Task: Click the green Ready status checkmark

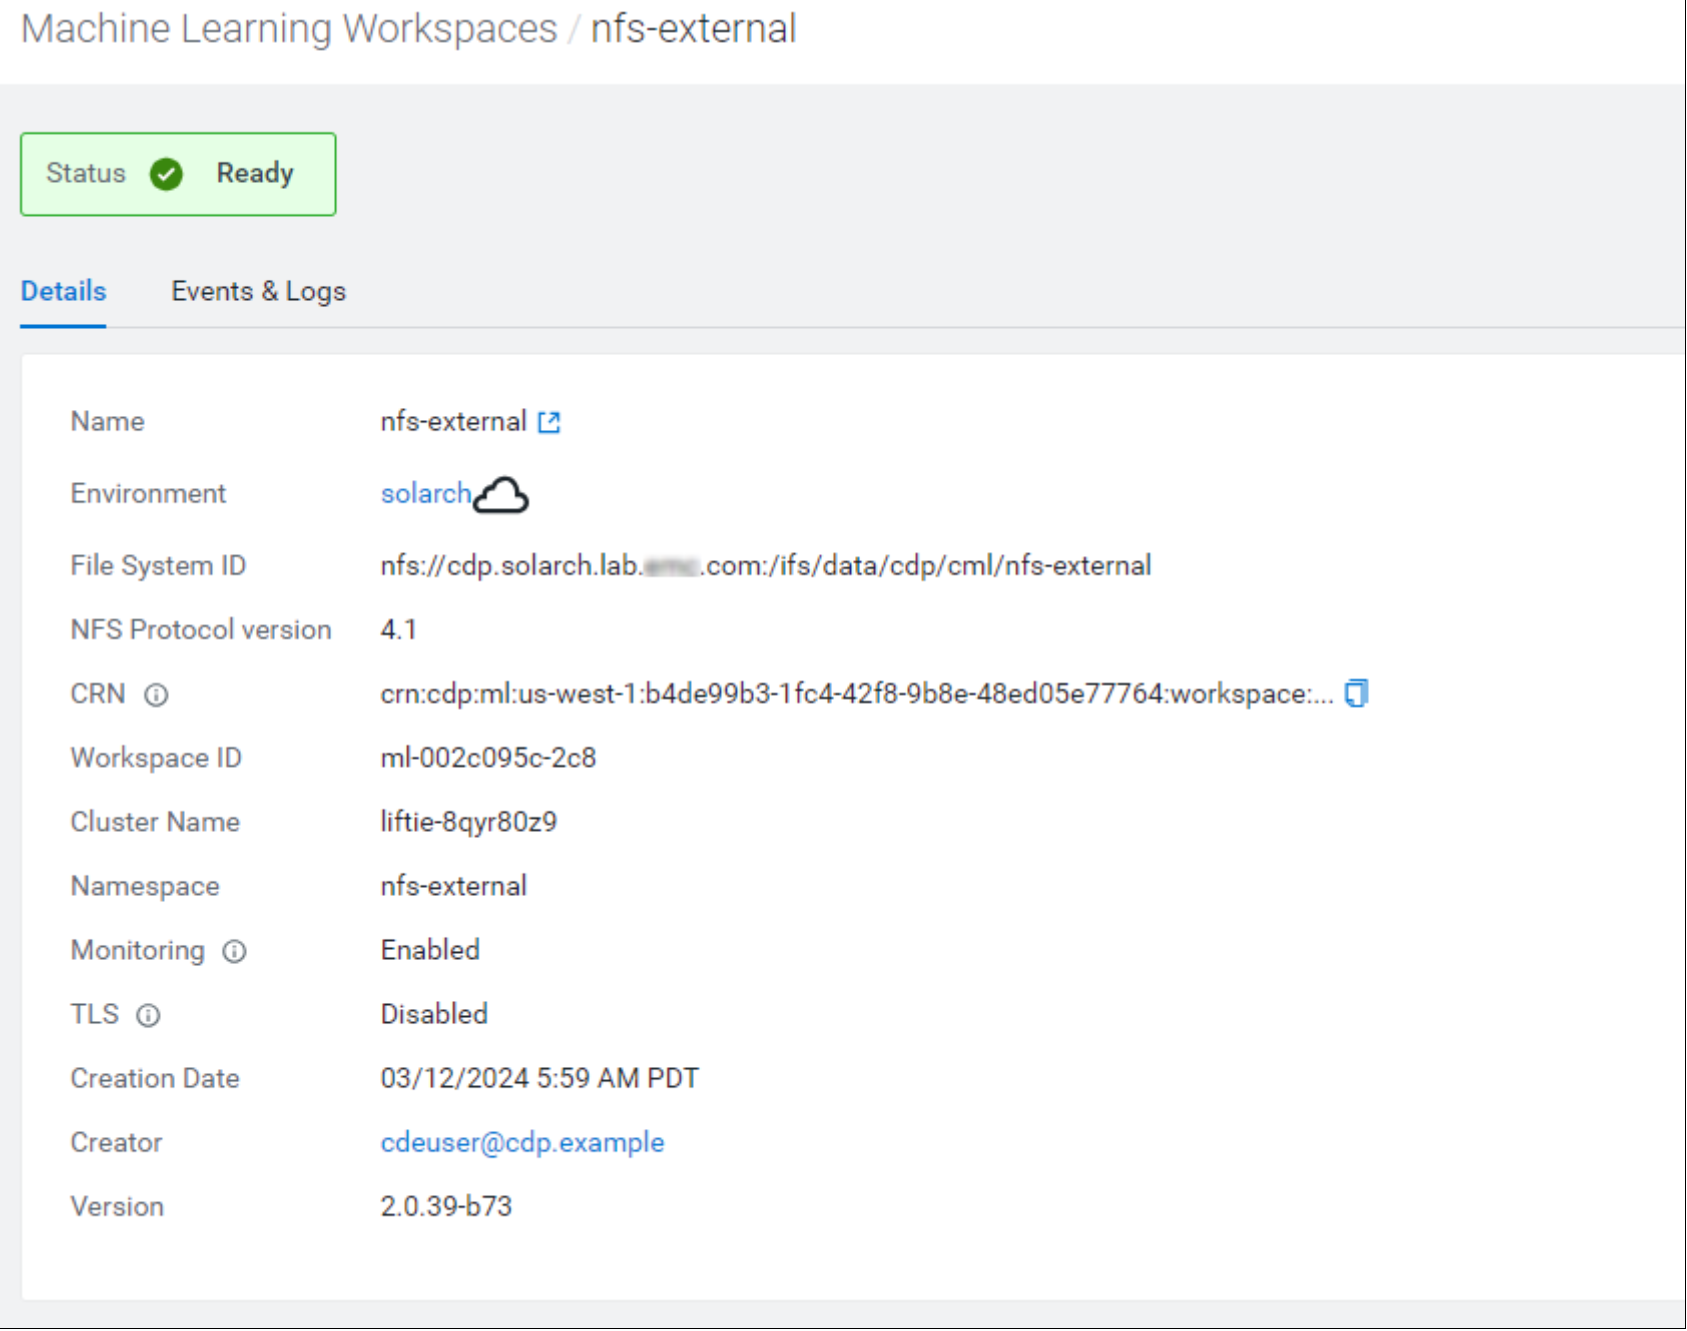Action: coord(166,174)
